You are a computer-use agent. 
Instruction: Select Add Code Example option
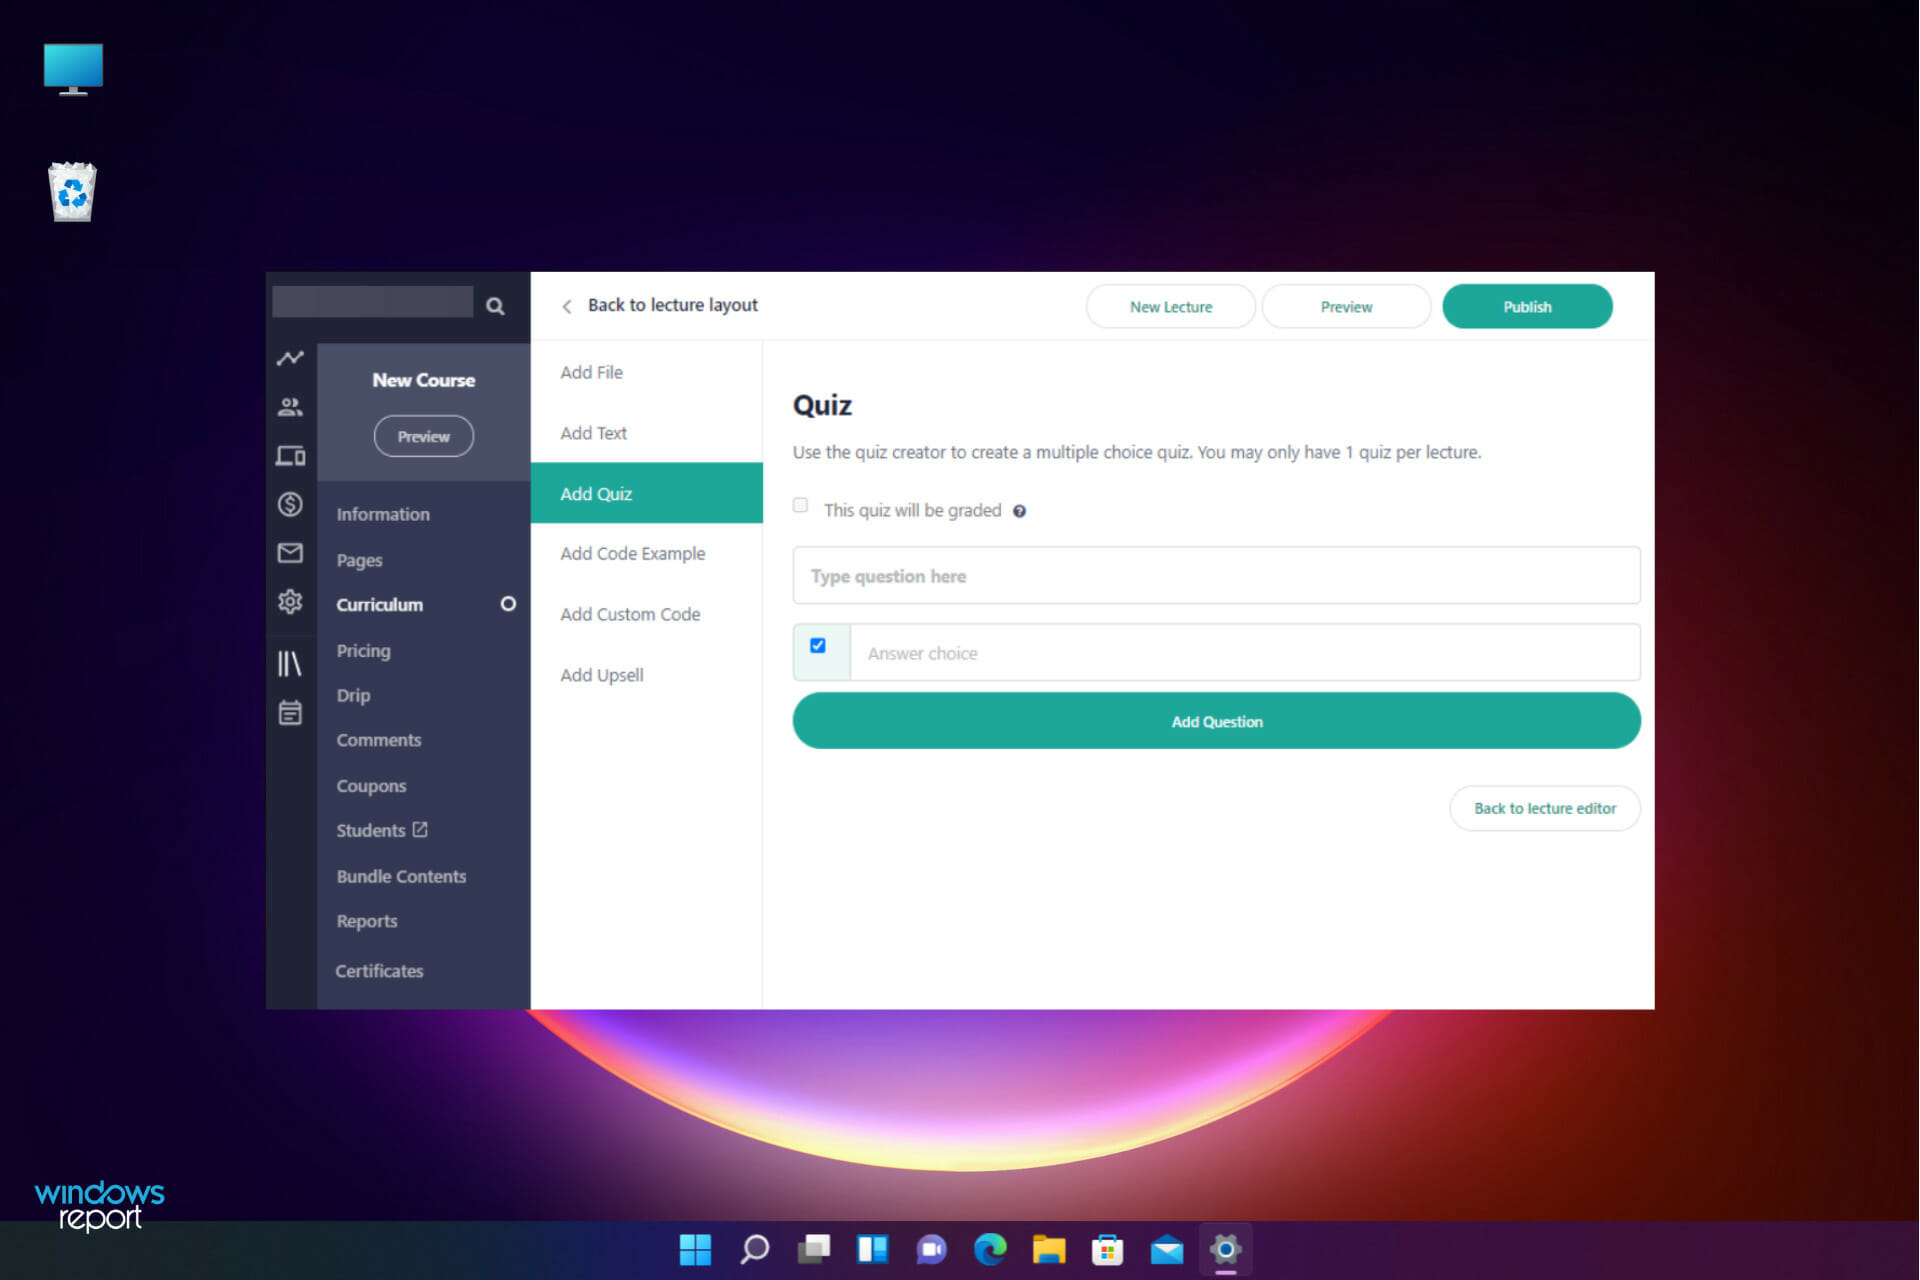632,554
